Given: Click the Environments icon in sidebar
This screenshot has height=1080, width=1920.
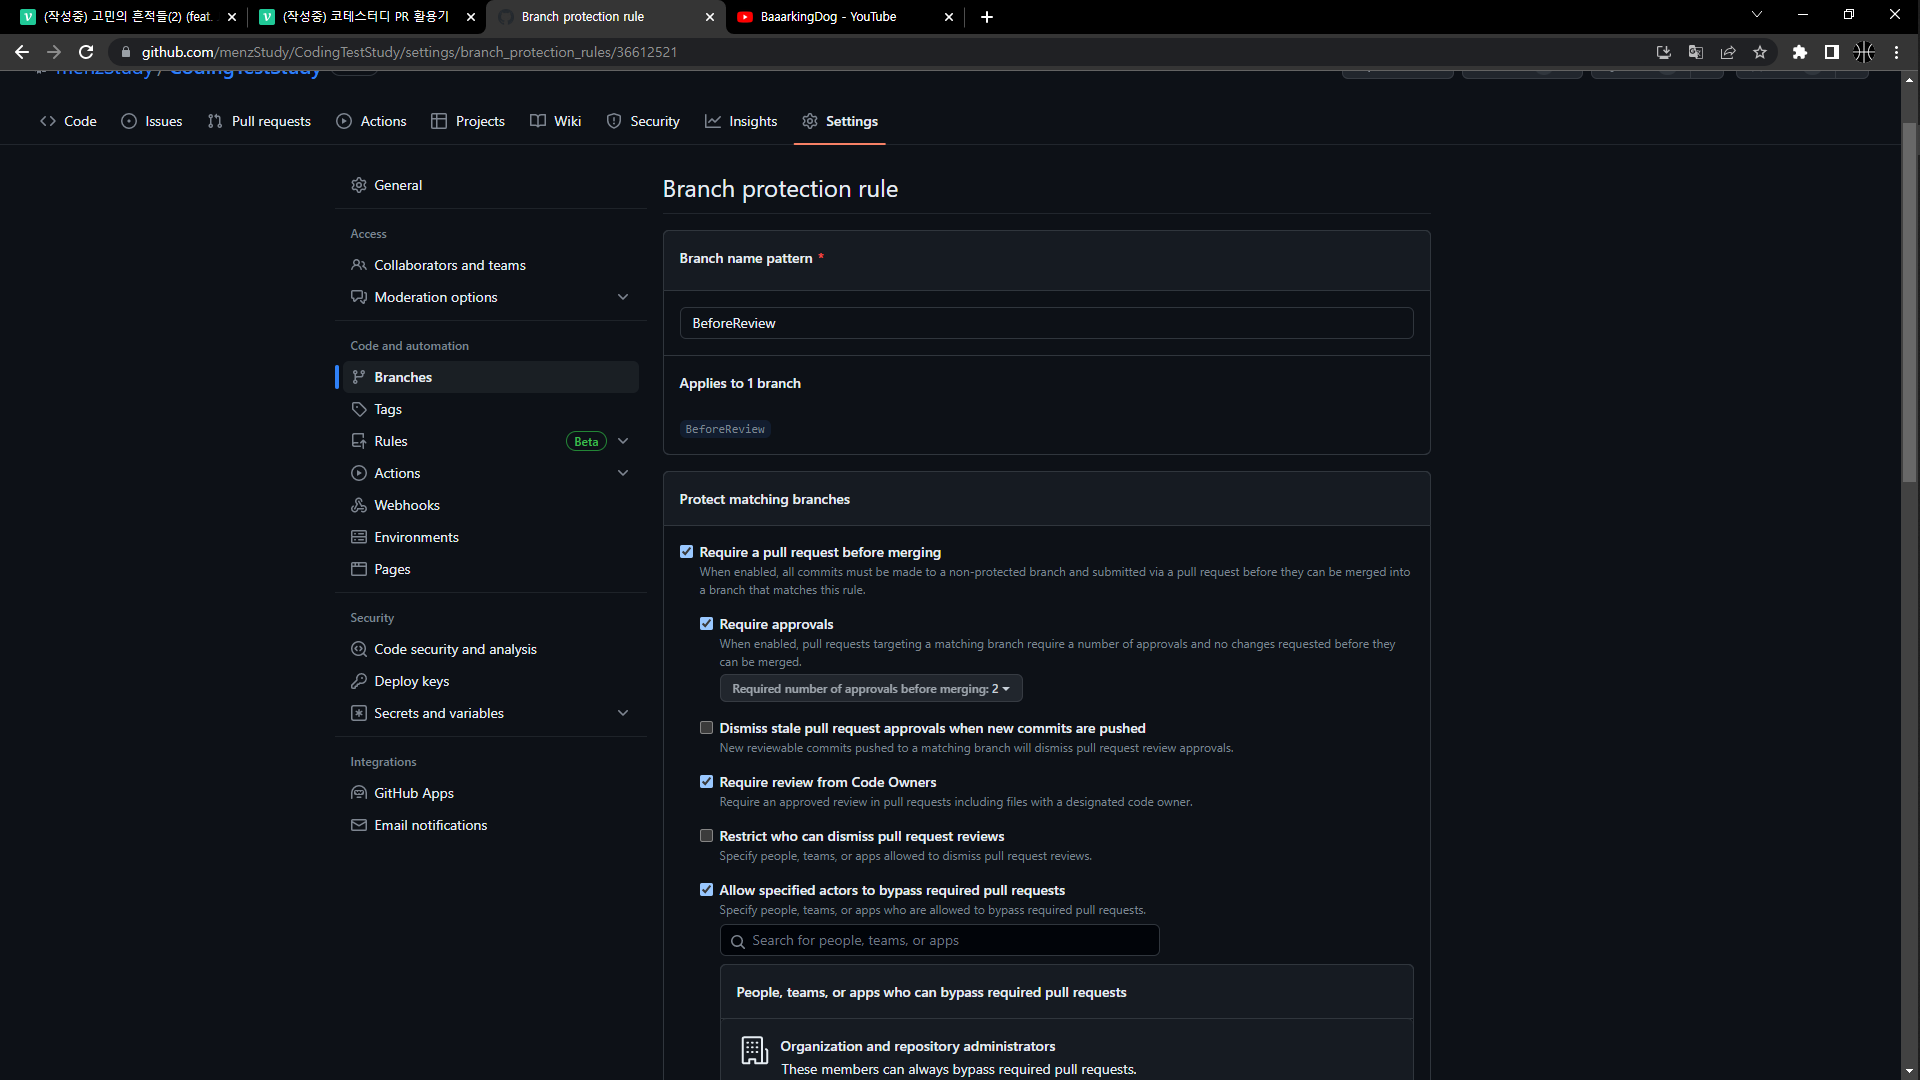Looking at the screenshot, I should (x=359, y=537).
